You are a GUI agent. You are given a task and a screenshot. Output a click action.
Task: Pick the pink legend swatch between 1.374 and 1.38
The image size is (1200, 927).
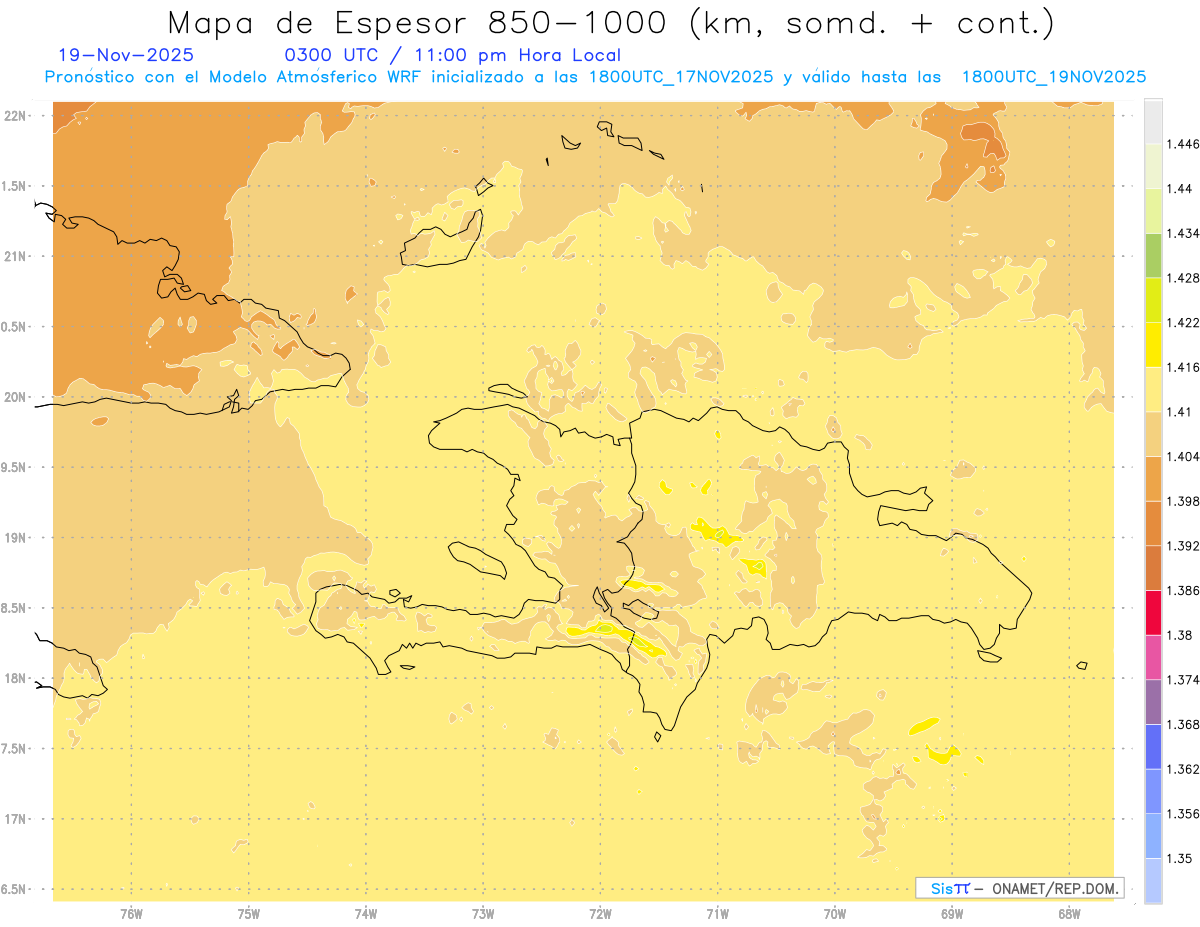tap(1153, 657)
